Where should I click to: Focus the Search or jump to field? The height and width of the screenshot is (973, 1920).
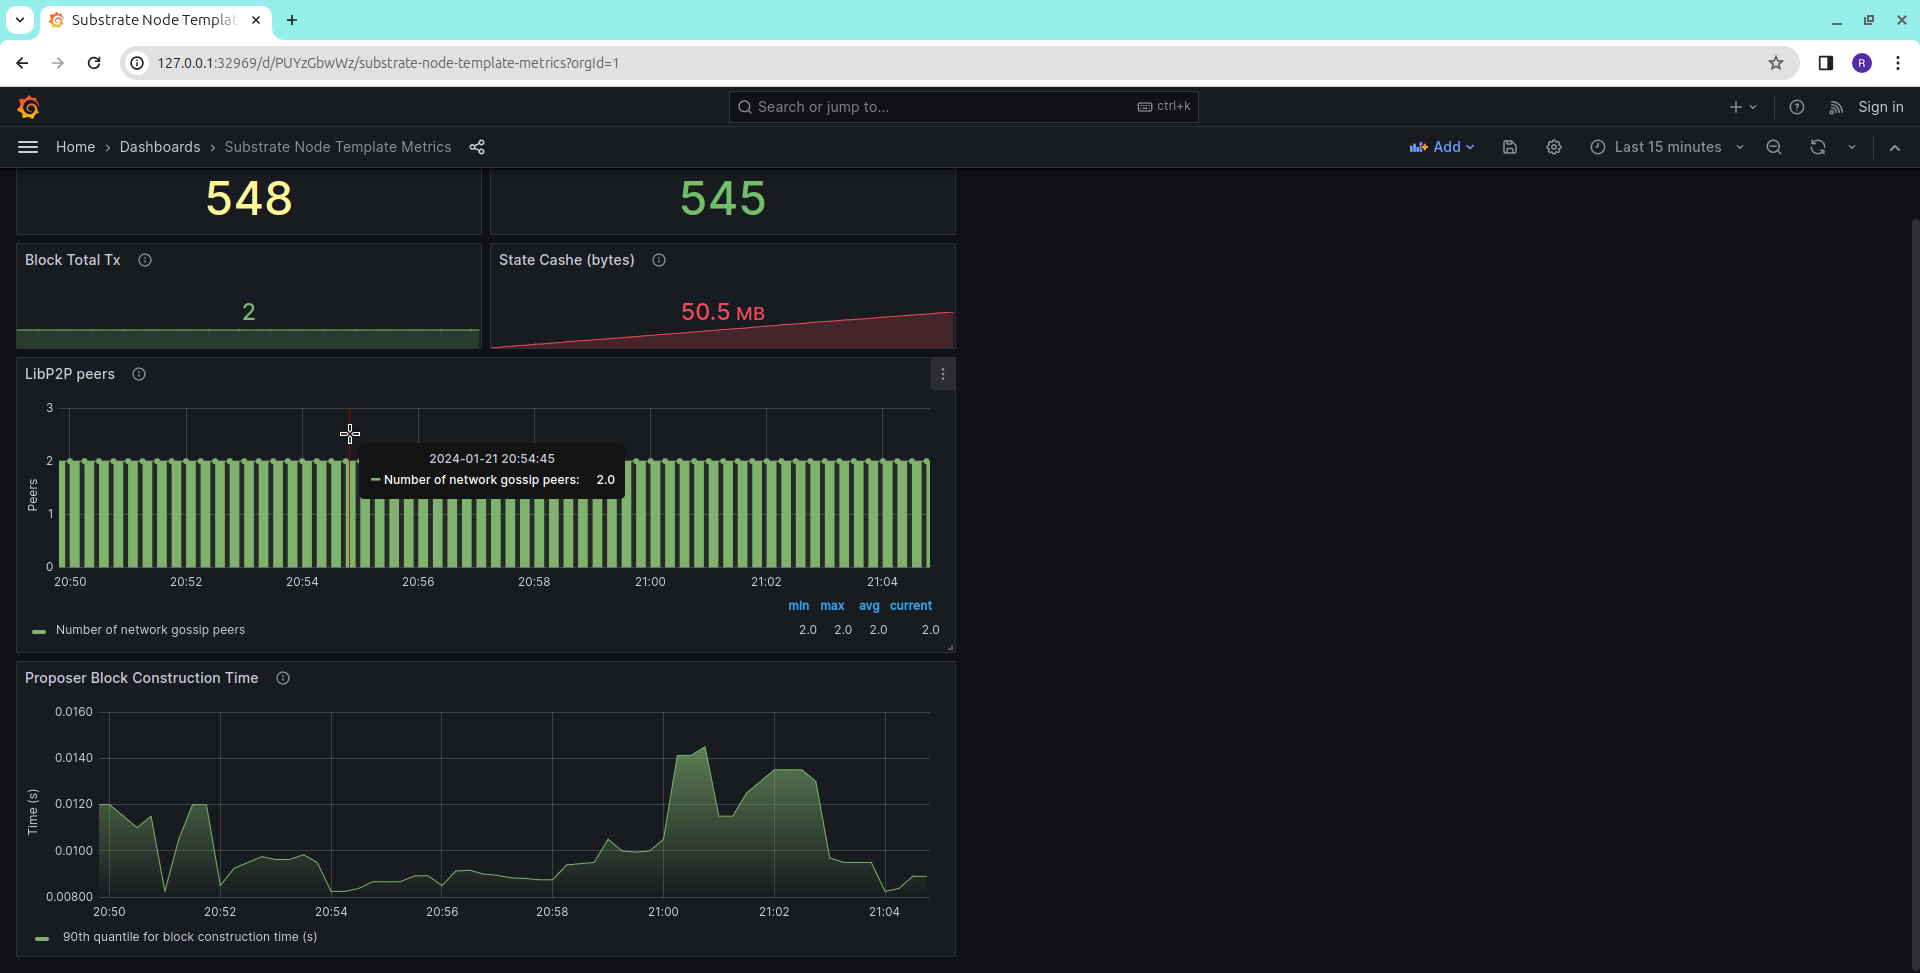(x=964, y=107)
